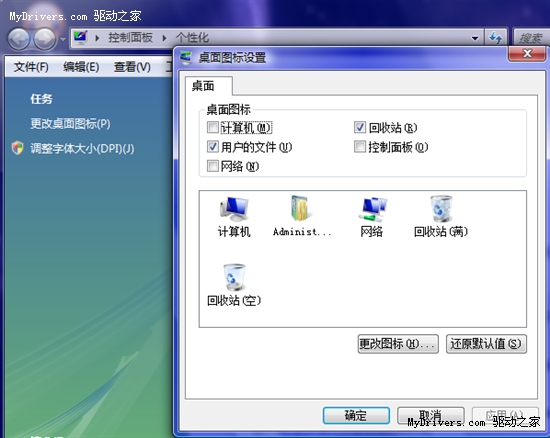Viewport: 550px width, 438px height.
Task: Open the 文件(F) menu
Action: [31, 67]
